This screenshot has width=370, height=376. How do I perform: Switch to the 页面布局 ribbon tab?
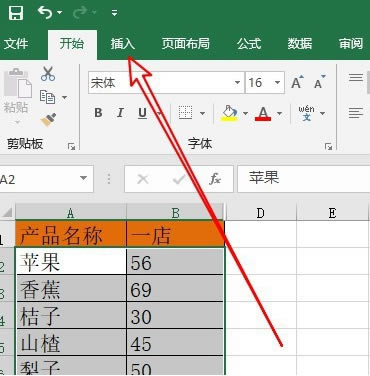186,44
